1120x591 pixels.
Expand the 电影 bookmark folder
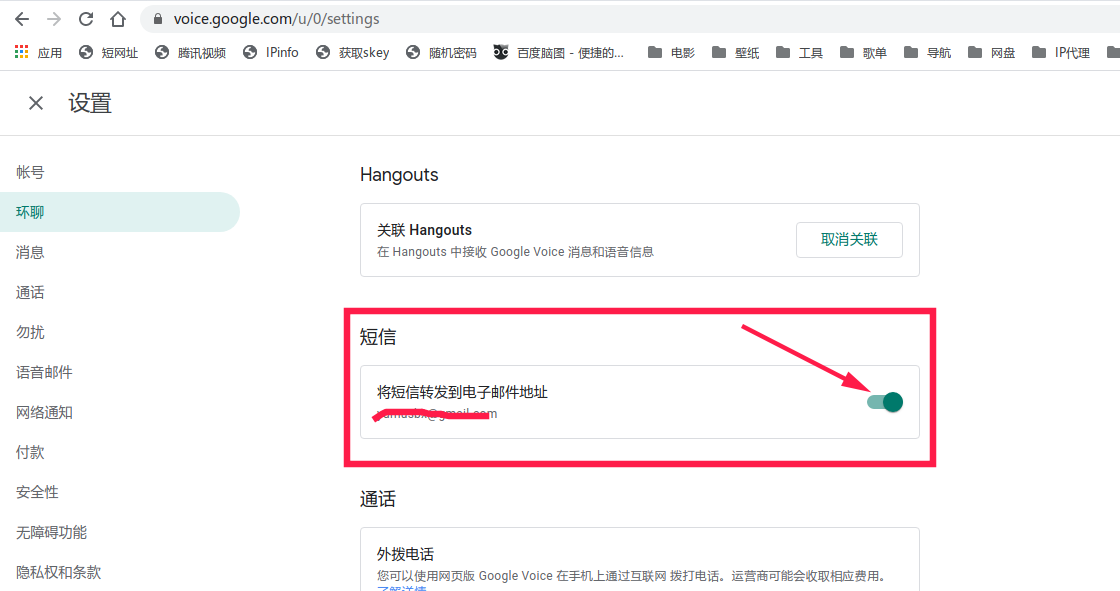pyautogui.click(x=671, y=52)
